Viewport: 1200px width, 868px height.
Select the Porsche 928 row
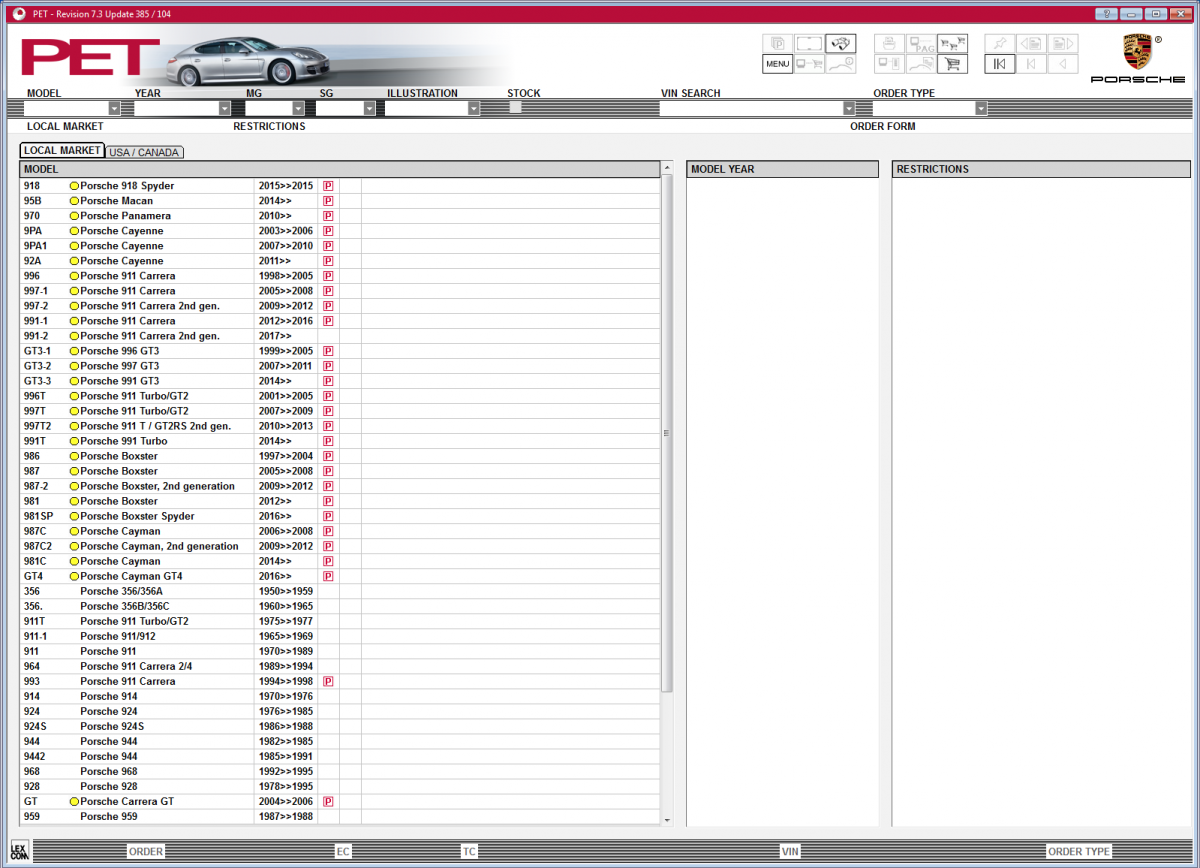click(x=340, y=787)
